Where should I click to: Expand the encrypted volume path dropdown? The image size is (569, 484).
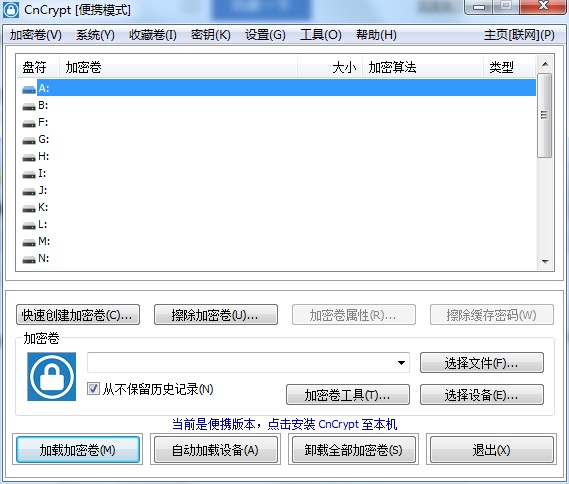pyautogui.click(x=401, y=362)
